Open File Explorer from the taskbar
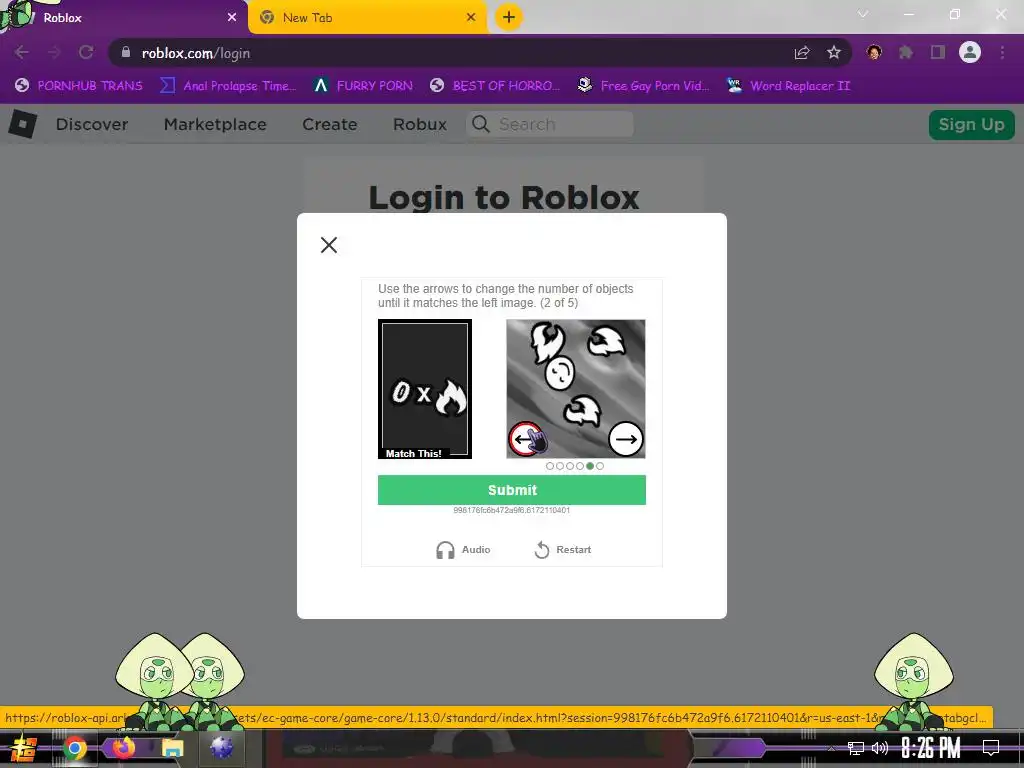This screenshot has width=1024, height=768. (172, 748)
